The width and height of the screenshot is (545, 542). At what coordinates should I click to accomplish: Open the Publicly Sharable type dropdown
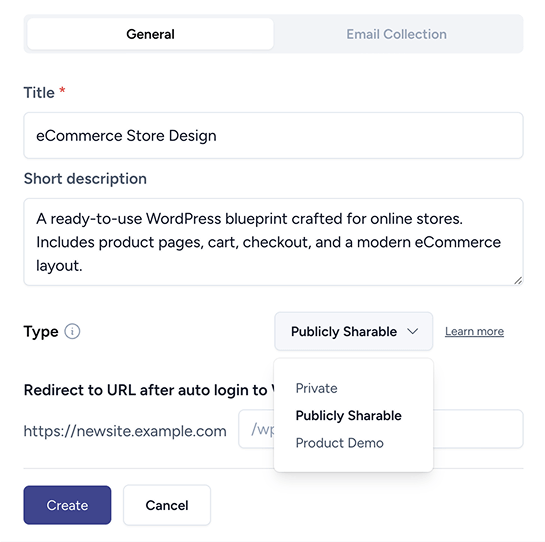click(x=353, y=331)
